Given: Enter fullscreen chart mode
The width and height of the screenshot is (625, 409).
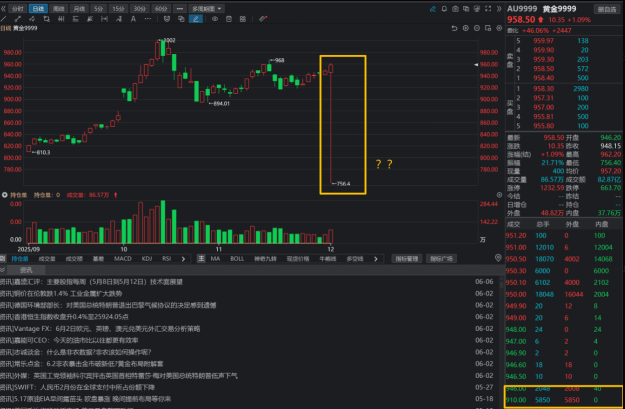Looking at the screenshot, I should [x=488, y=9].
